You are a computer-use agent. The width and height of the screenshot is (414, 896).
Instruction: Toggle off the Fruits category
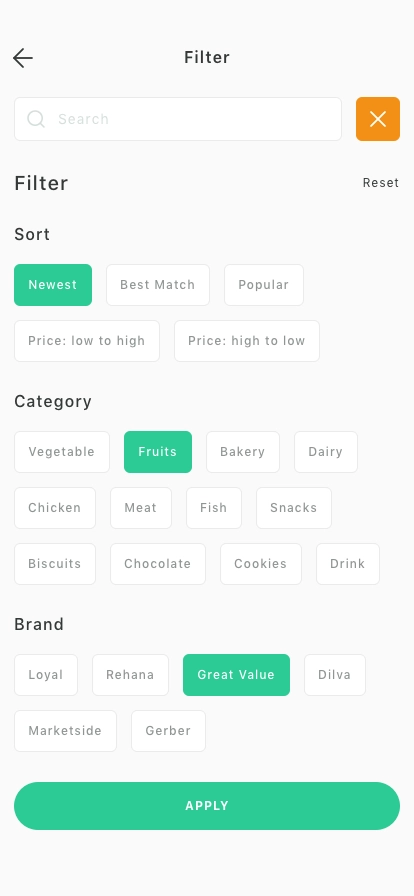158,451
